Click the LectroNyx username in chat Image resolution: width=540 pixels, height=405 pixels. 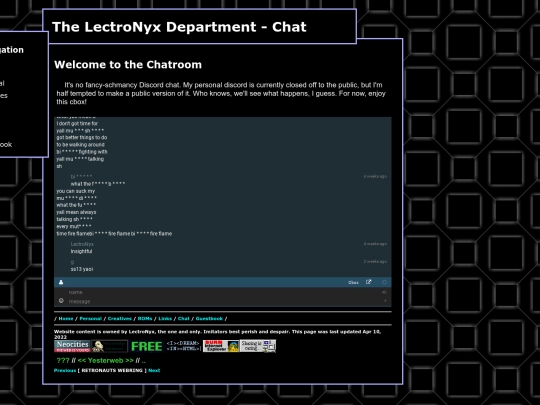[x=82, y=244]
